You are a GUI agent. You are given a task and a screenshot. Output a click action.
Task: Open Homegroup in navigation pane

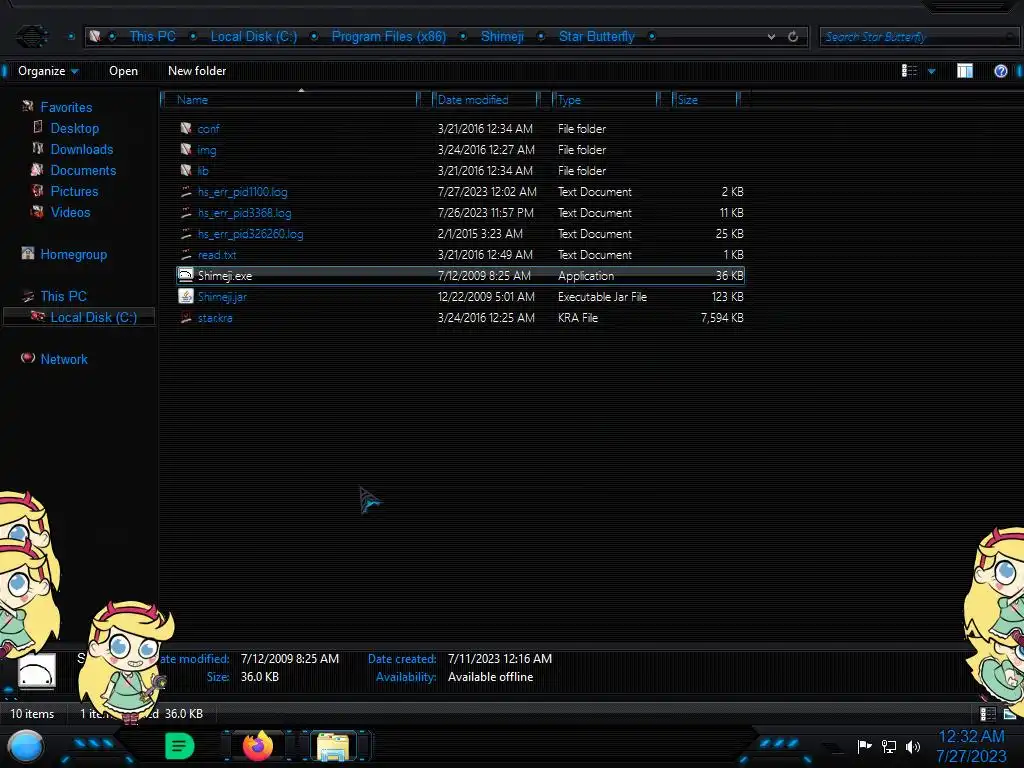[x=73, y=255]
